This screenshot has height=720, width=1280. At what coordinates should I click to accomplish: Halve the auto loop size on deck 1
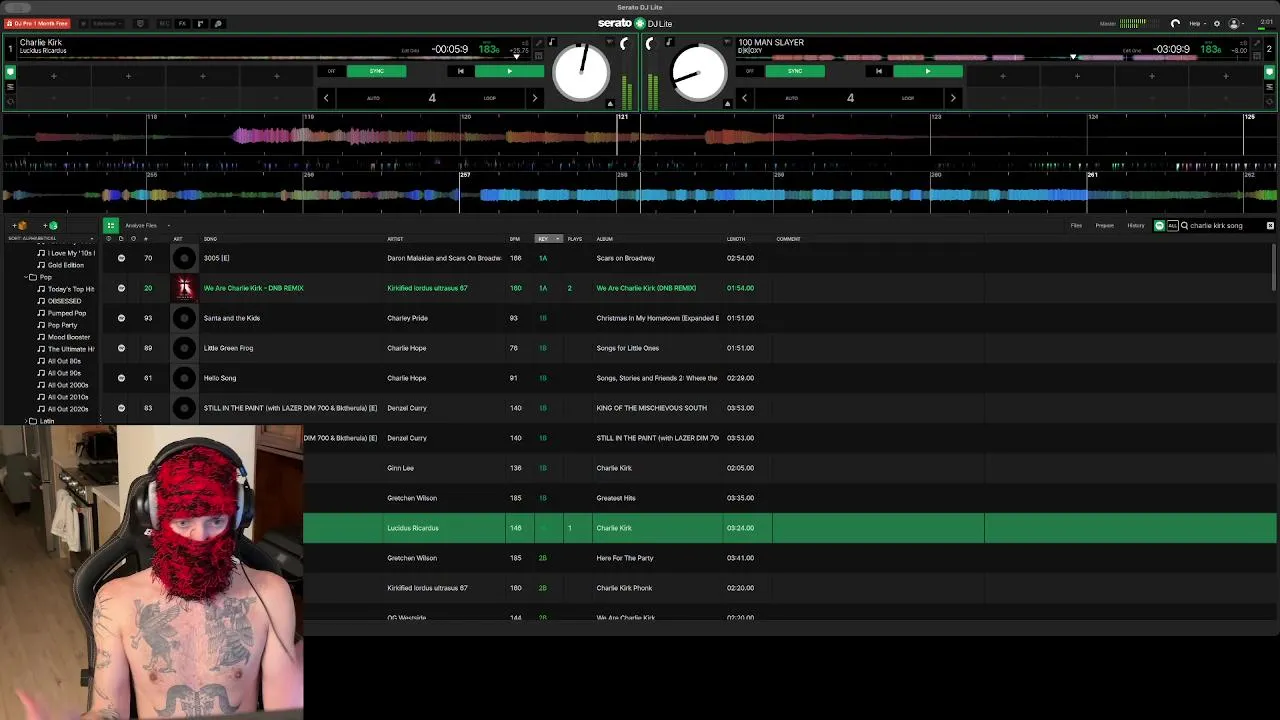click(326, 98)
